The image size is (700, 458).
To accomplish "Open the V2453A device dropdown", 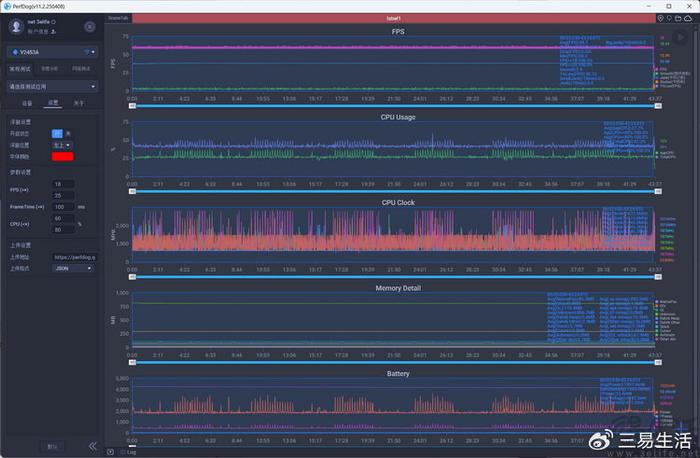I will pos(53,52).
